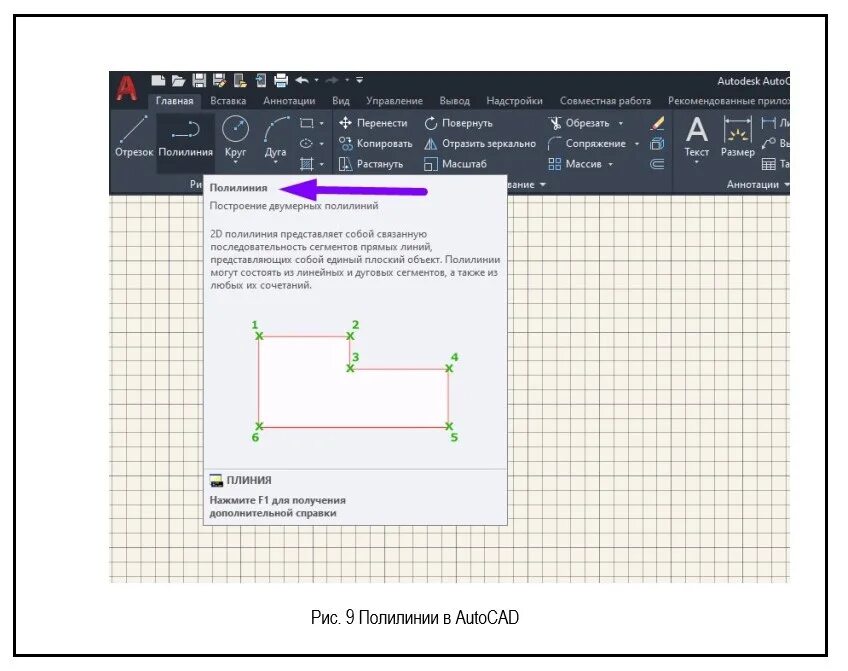Image resolution: width=848 pixels, height=671 pixels.
Task: Expand the Круг options dropdown arrow
Action: pos(235,162)
